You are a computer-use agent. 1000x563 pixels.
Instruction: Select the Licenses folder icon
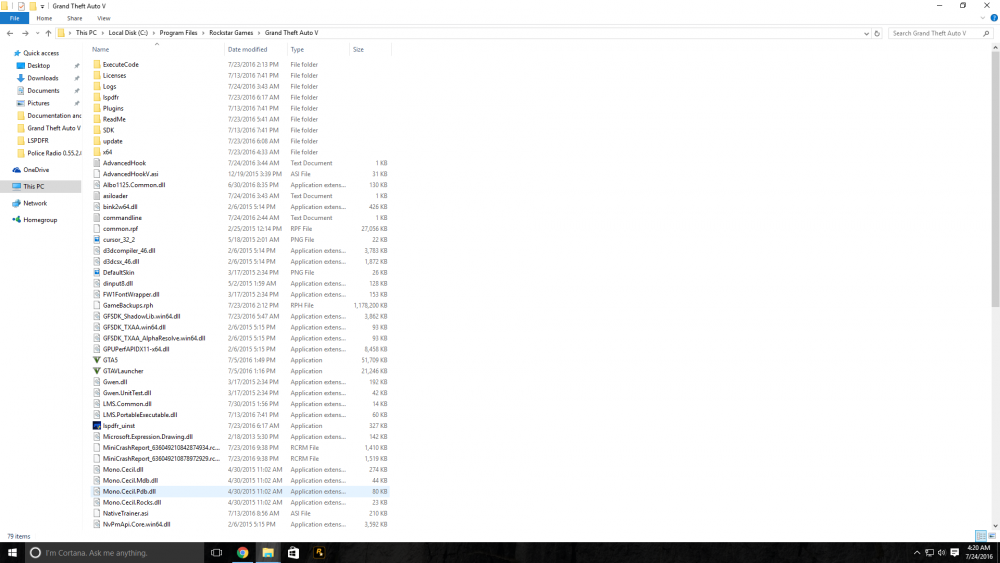click(x=97, y=75)
